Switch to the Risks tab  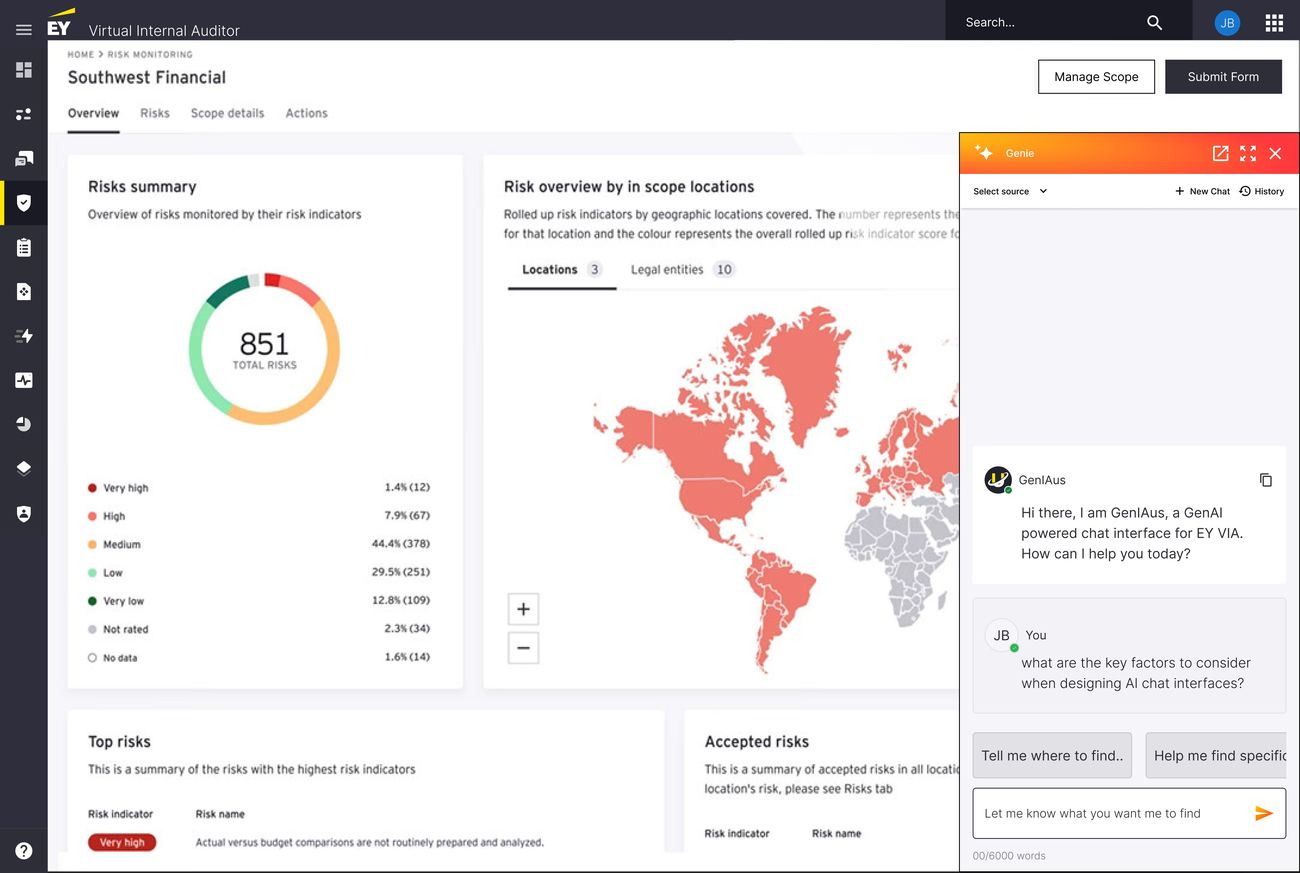click(x=155, y=113)
